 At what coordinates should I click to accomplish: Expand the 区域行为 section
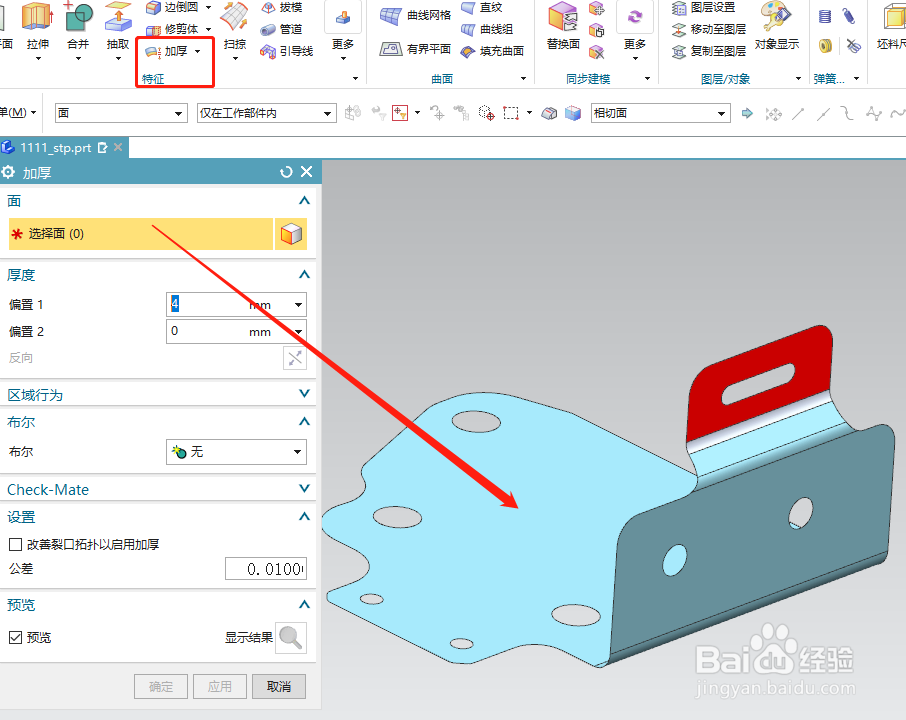point(304,394)
